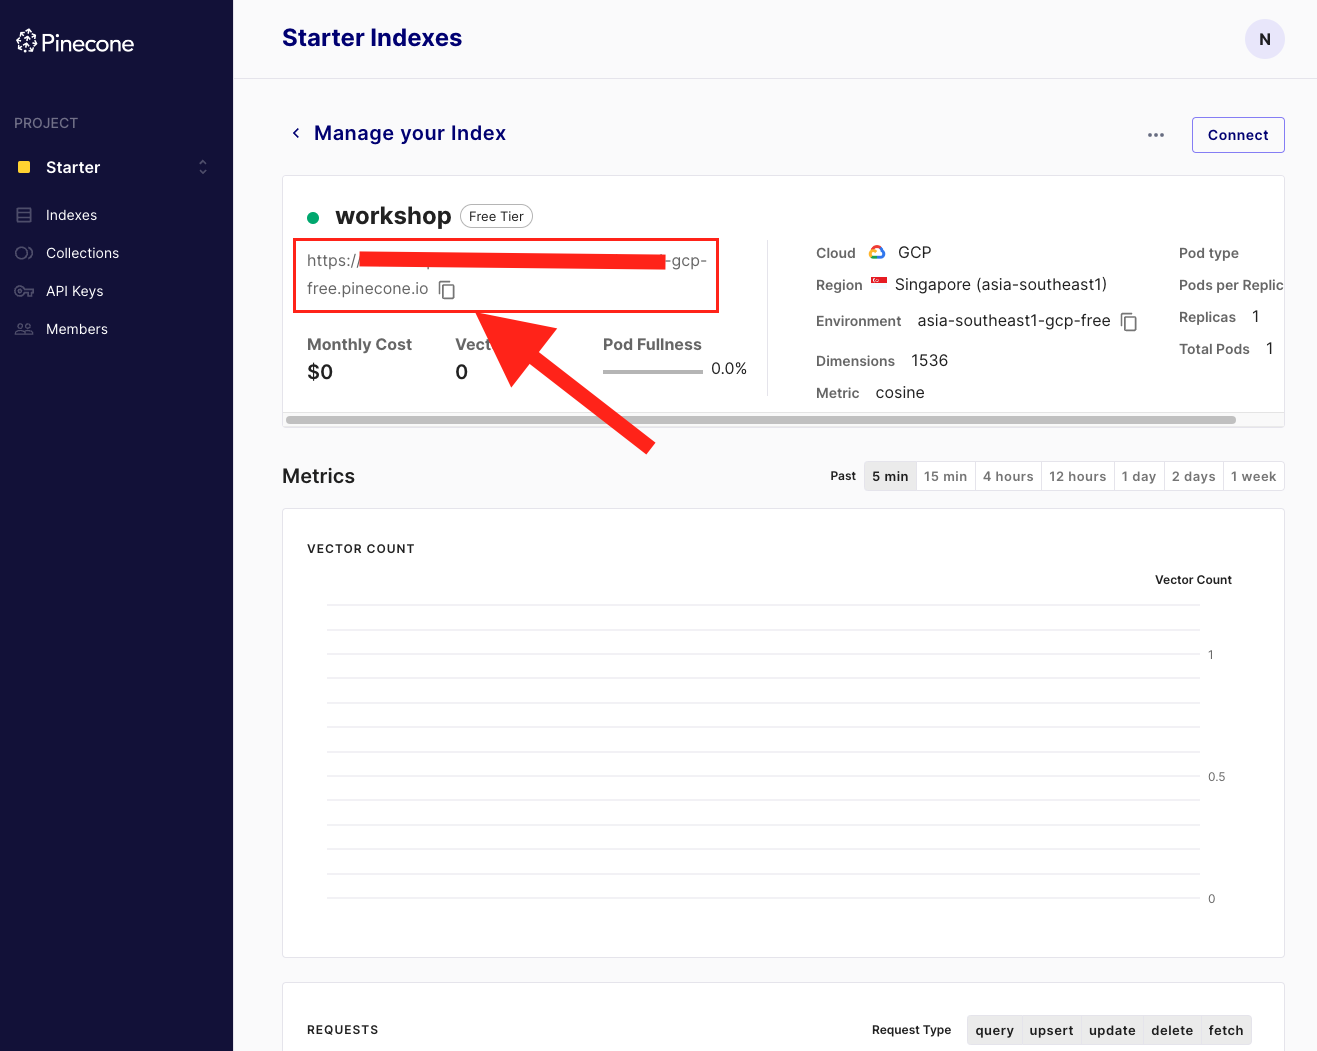Open API Keys in the sidebar
The image size is (1317, 1051).
pyautogui.click(x=74, y=291)
